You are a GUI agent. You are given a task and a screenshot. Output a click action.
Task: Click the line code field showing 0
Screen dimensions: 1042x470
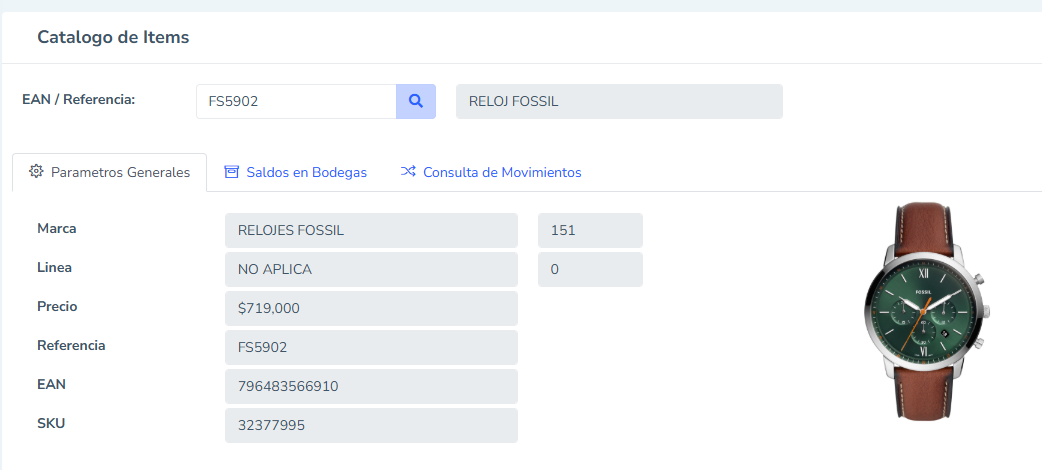click(590, 269)
